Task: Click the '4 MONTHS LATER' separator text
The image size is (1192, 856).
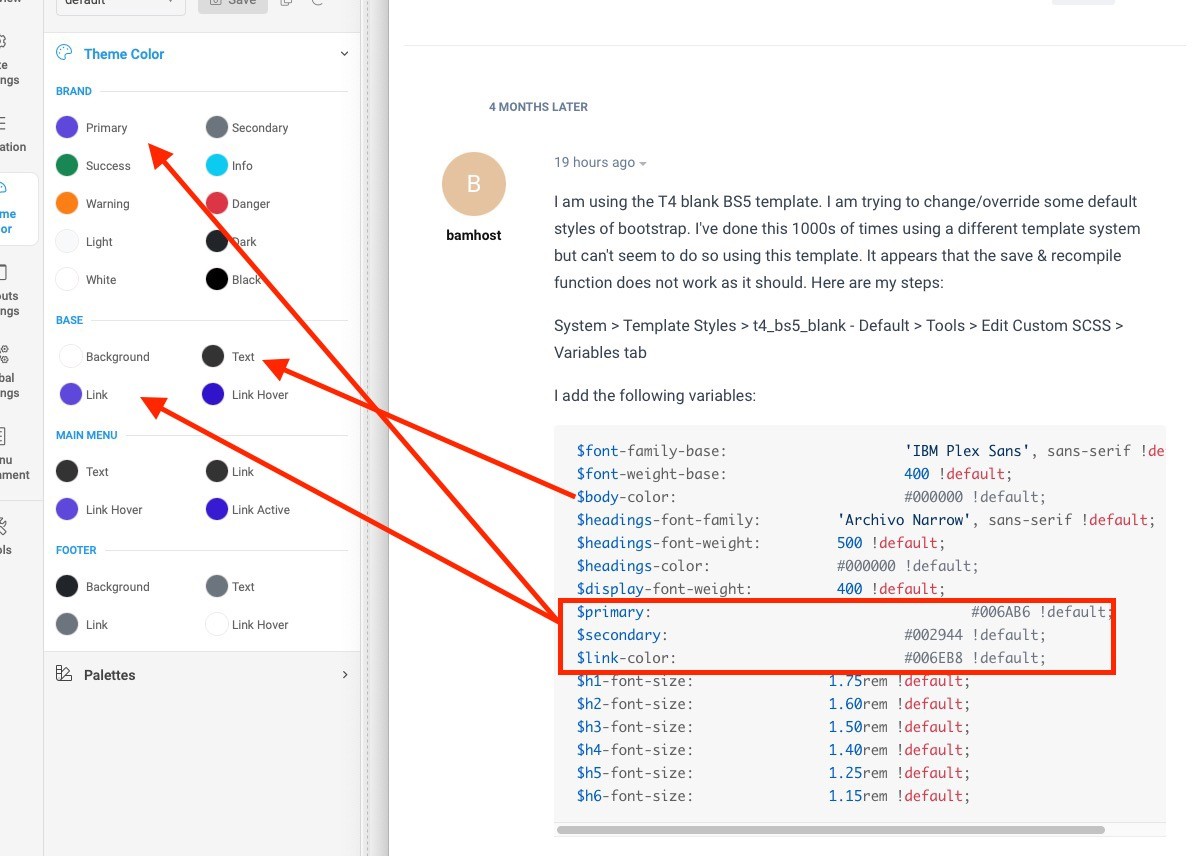Action: [538, 107]
